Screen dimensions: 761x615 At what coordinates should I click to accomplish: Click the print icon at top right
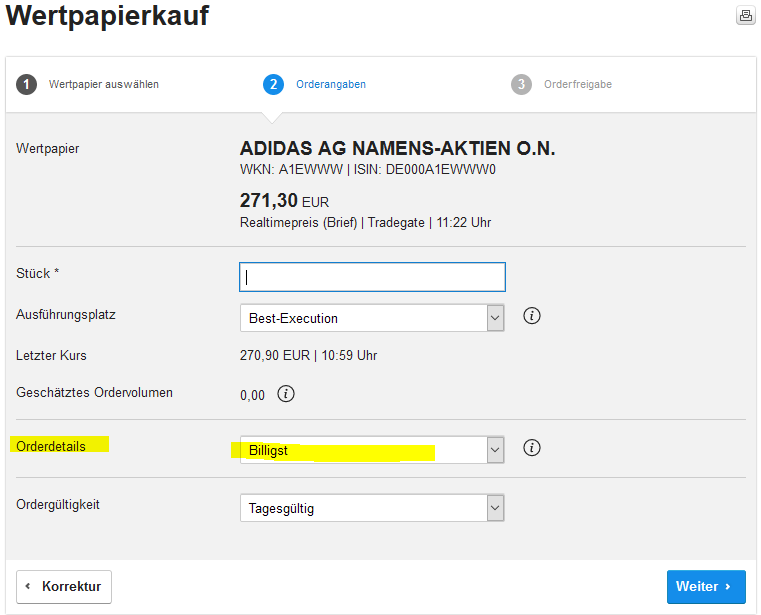pyautogui.click(x=745, y=16)
